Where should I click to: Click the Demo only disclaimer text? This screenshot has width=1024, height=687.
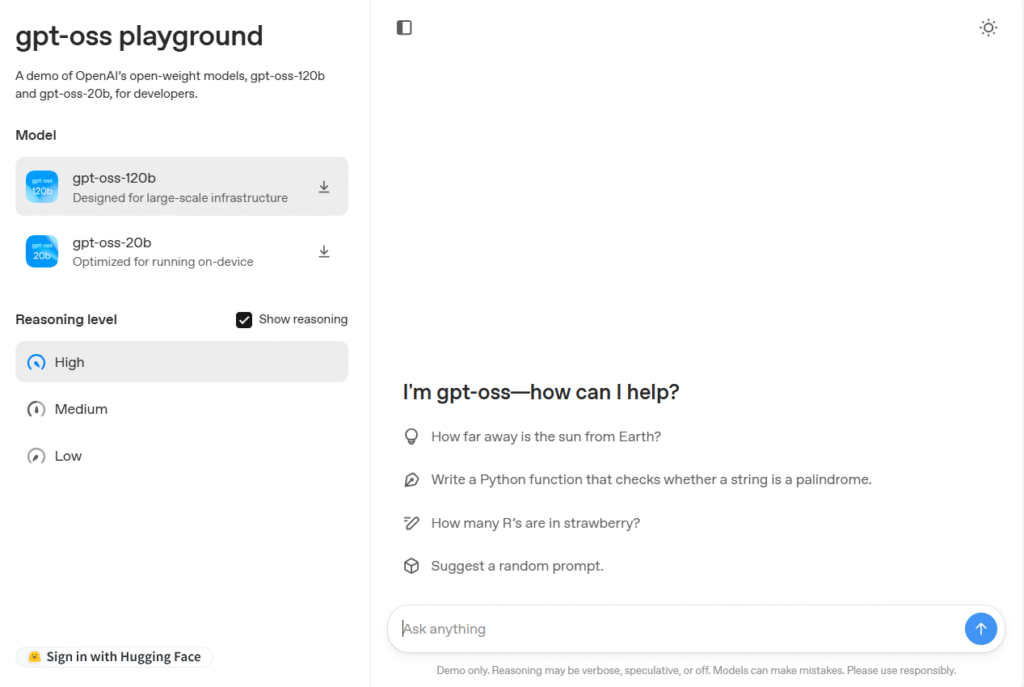(696, 670)
